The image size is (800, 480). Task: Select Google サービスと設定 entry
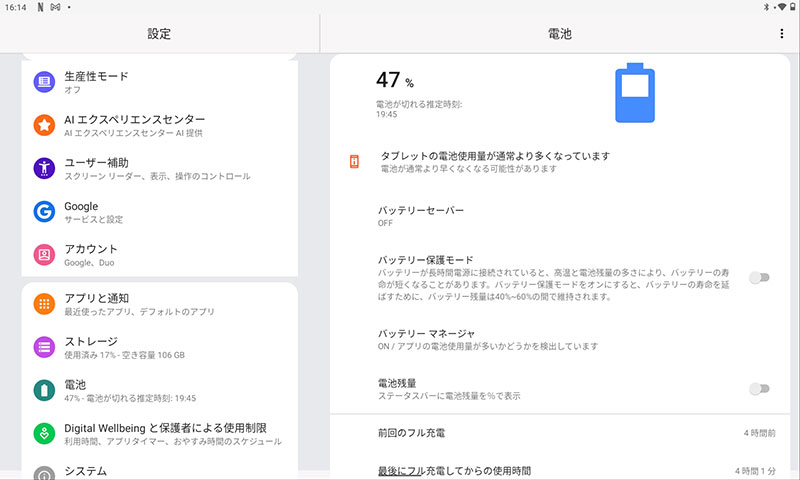pos(160,212)
